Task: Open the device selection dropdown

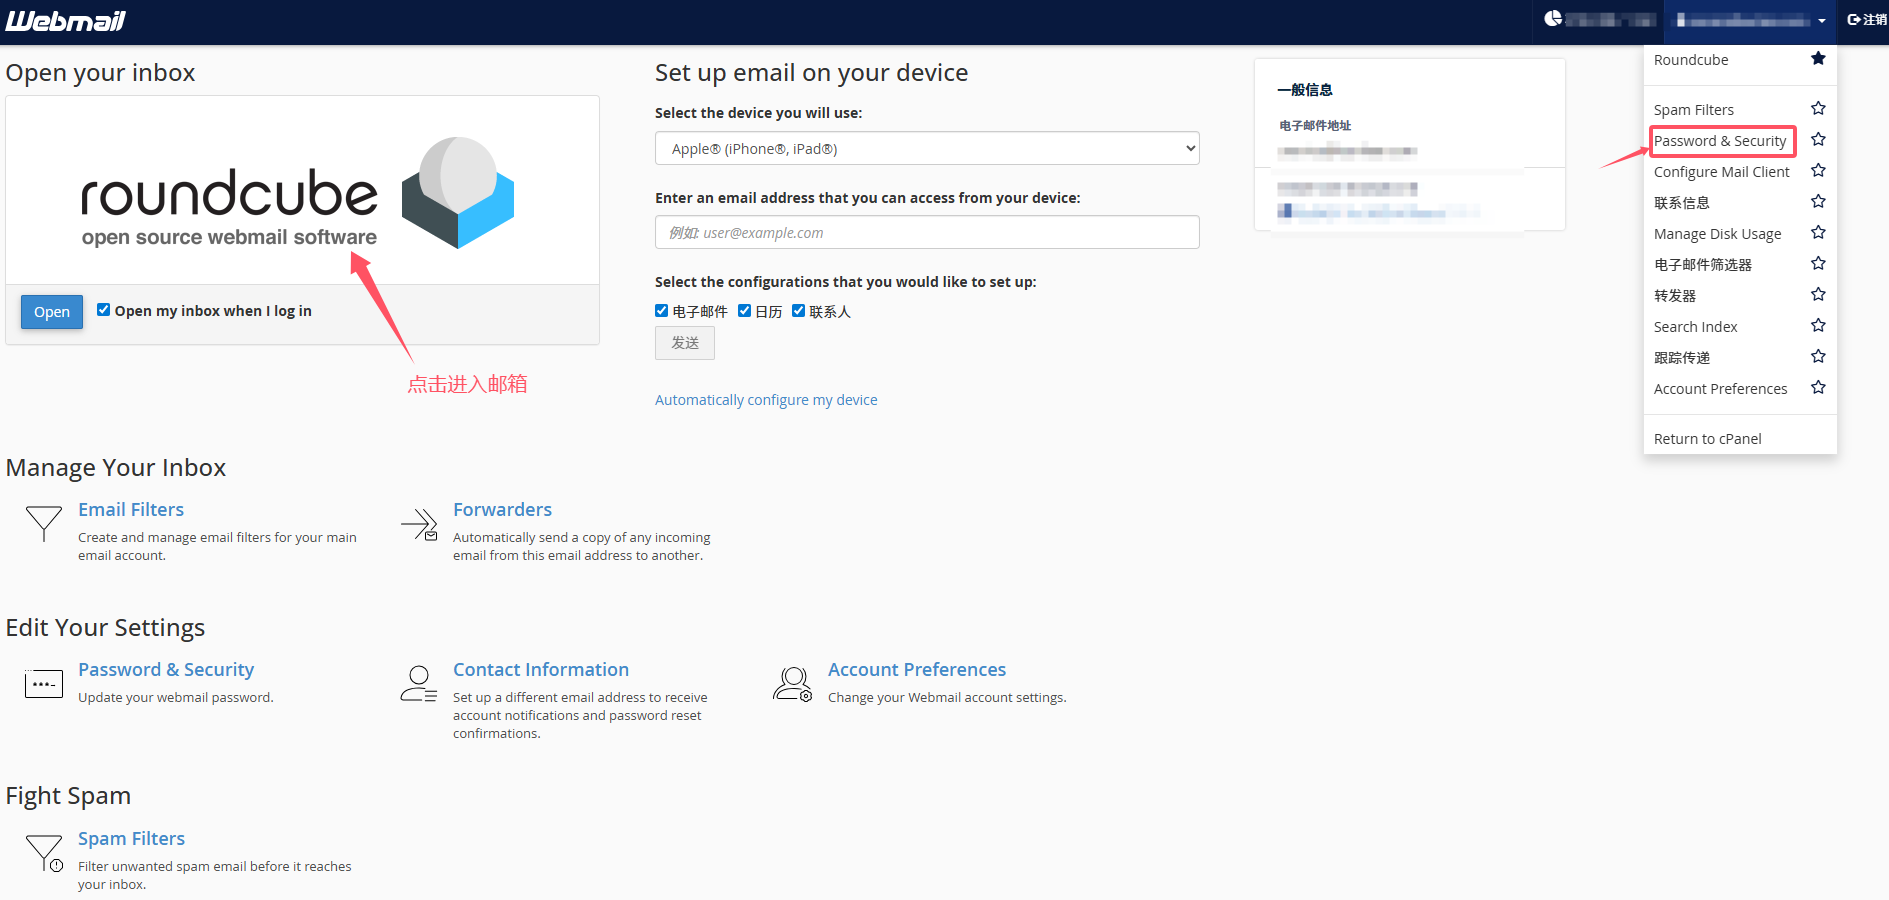Action: click(x=926, y=148)
